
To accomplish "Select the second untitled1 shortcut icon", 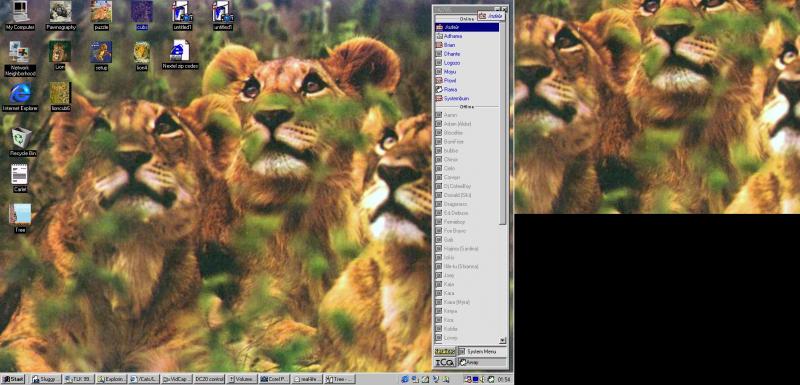I will (223, 15).
